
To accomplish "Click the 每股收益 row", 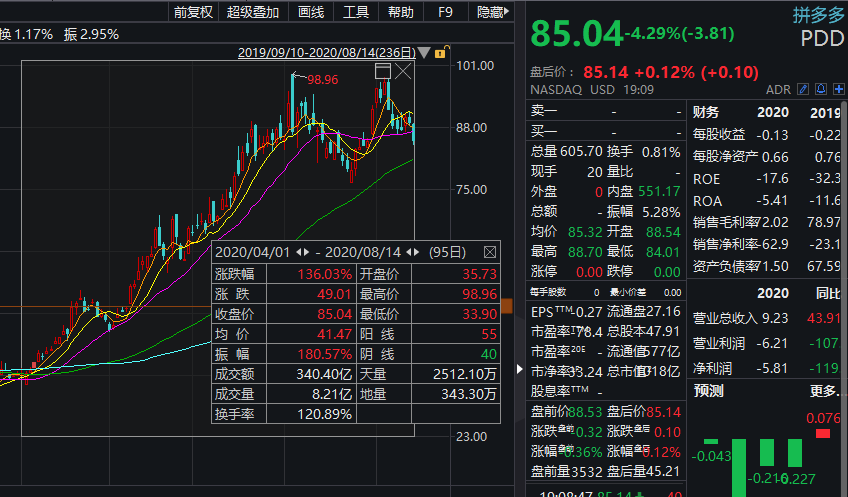I will [x=767, y=134].
